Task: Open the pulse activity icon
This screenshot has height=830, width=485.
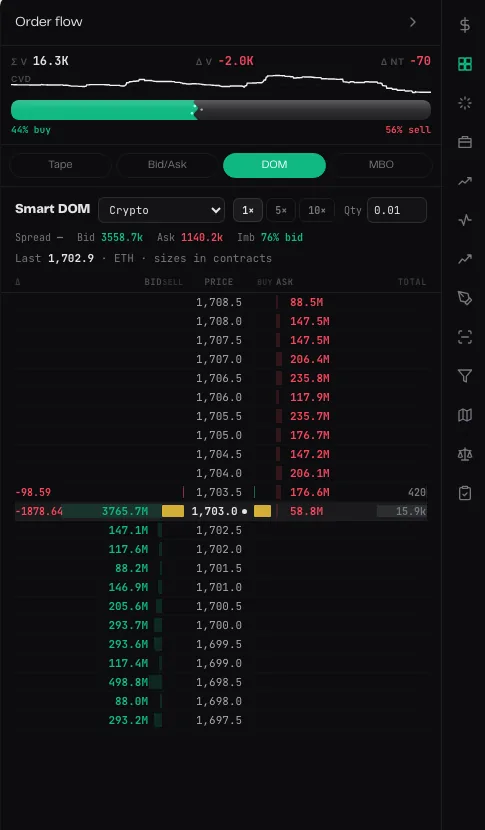Action: click(464, 220)
